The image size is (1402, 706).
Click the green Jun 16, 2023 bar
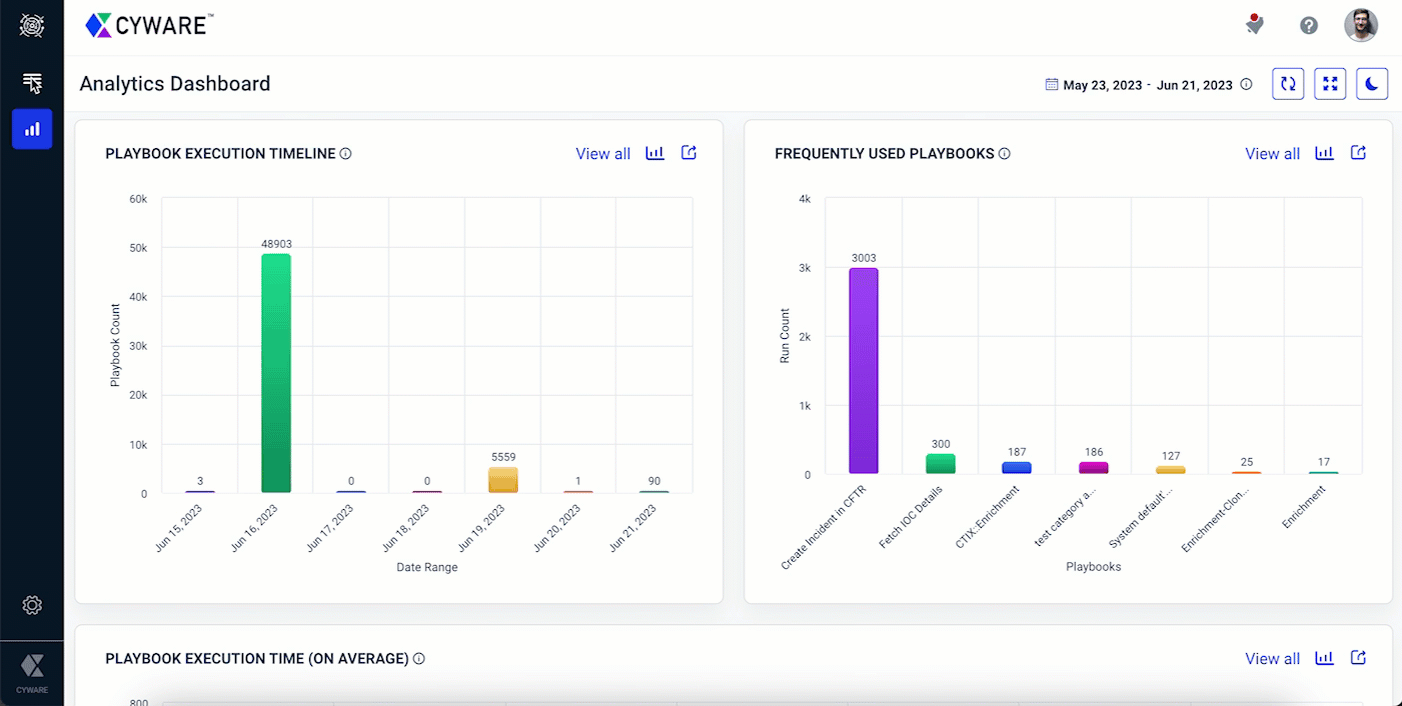276,373
